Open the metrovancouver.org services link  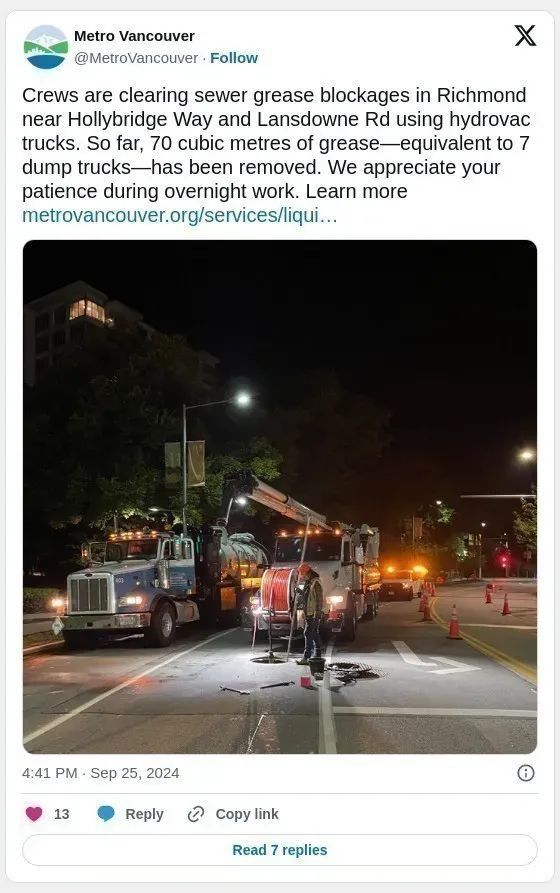[179, 215]
